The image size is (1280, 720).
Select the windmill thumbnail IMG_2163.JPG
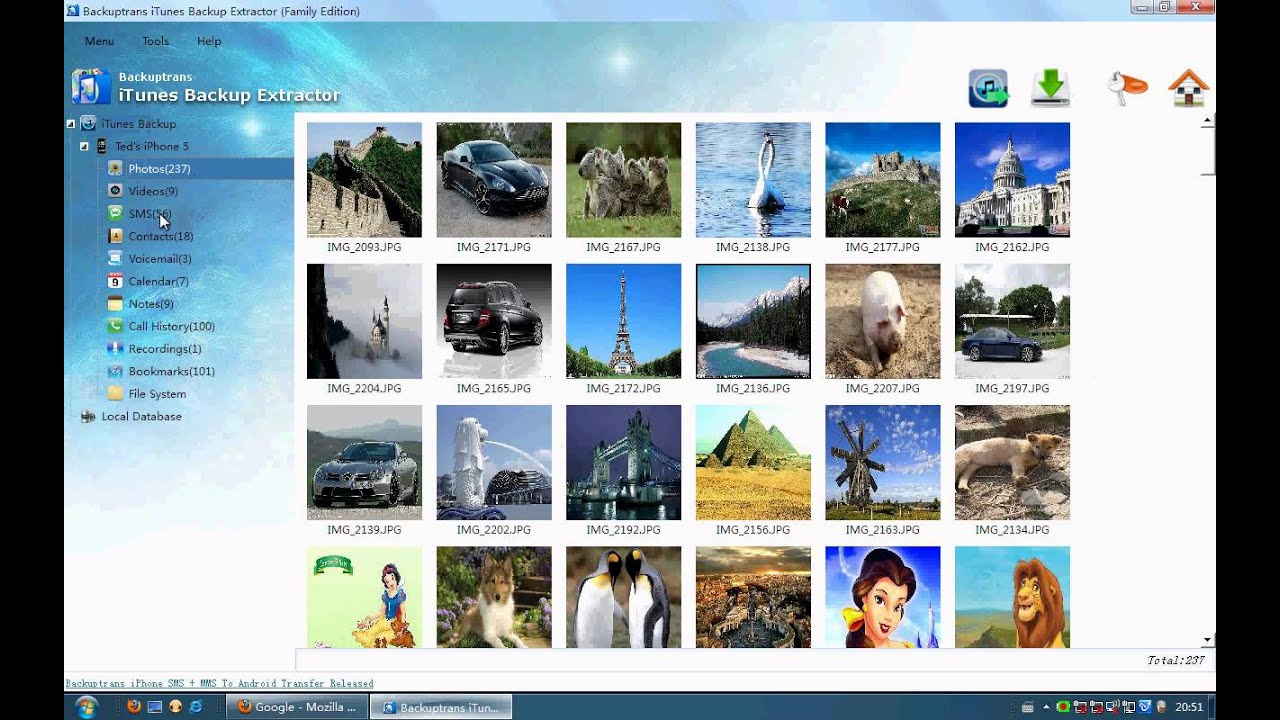[x=883, y=462]
